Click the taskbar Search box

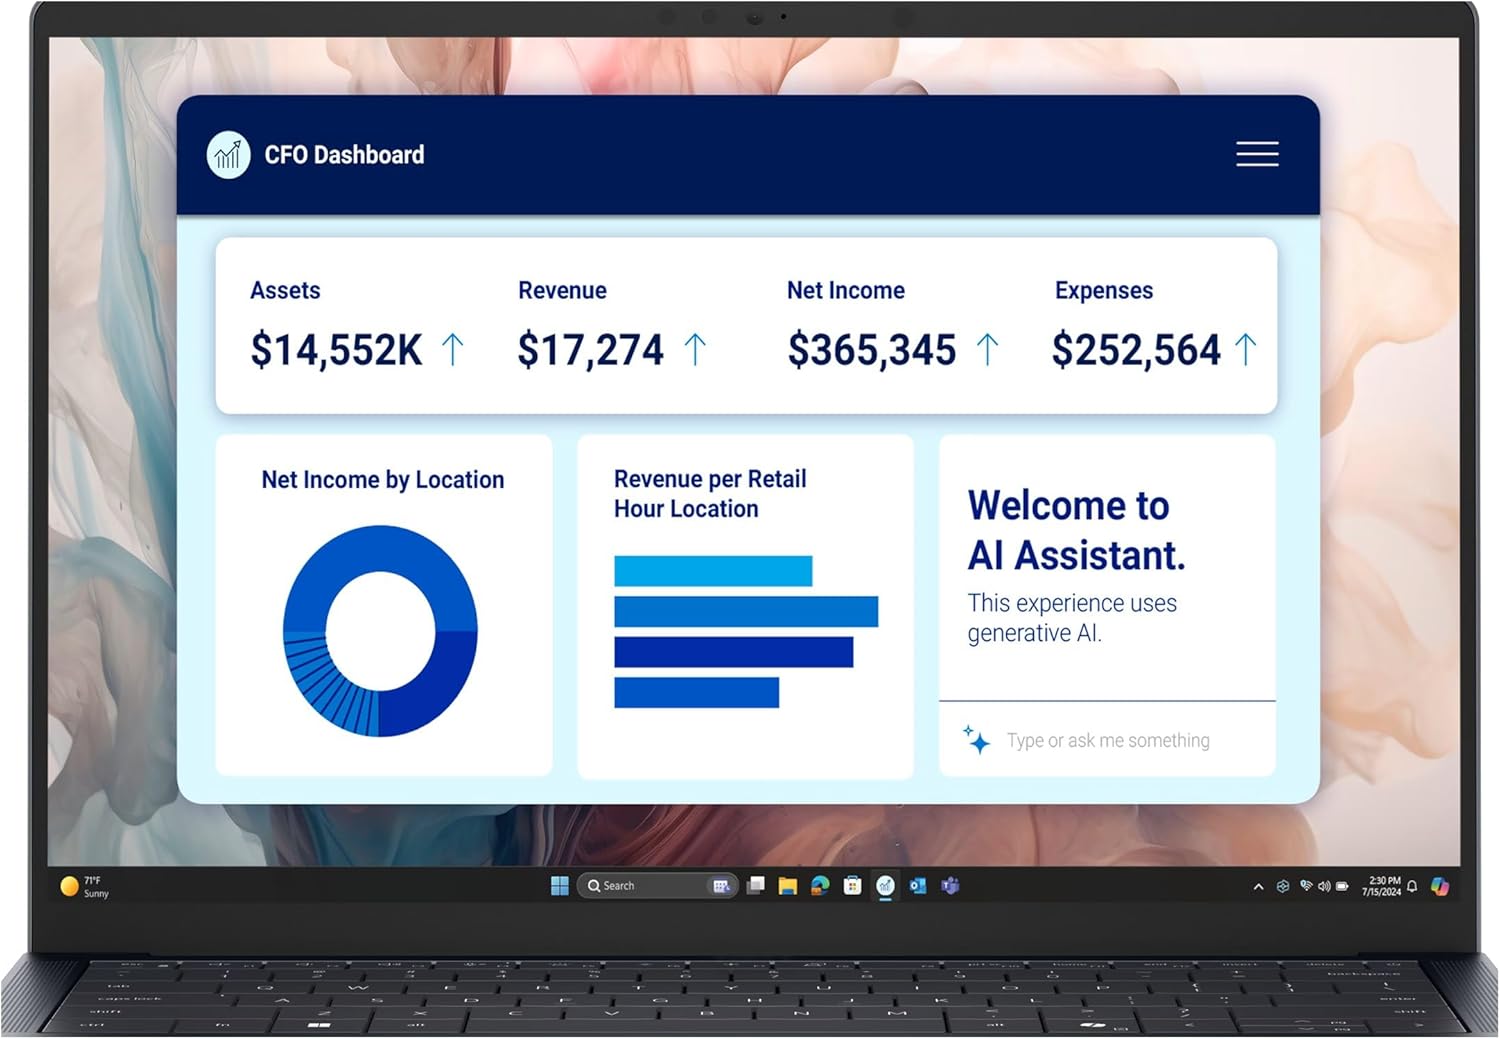(657, 886)
